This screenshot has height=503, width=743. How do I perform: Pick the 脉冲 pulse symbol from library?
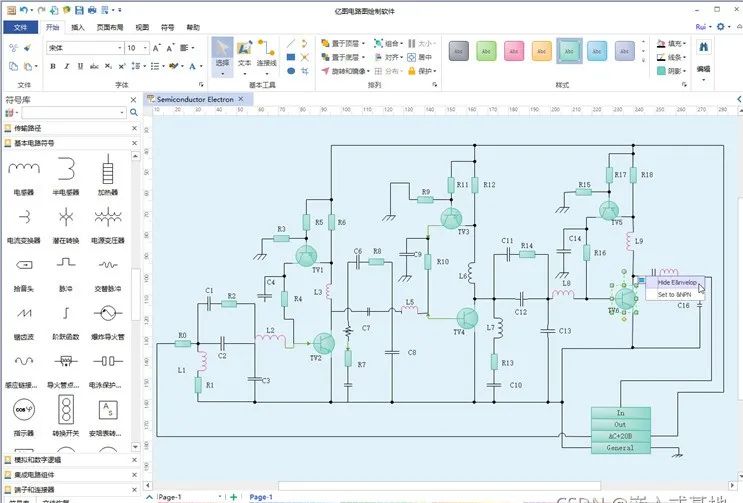pyautogui.click(x=66, y=272)
